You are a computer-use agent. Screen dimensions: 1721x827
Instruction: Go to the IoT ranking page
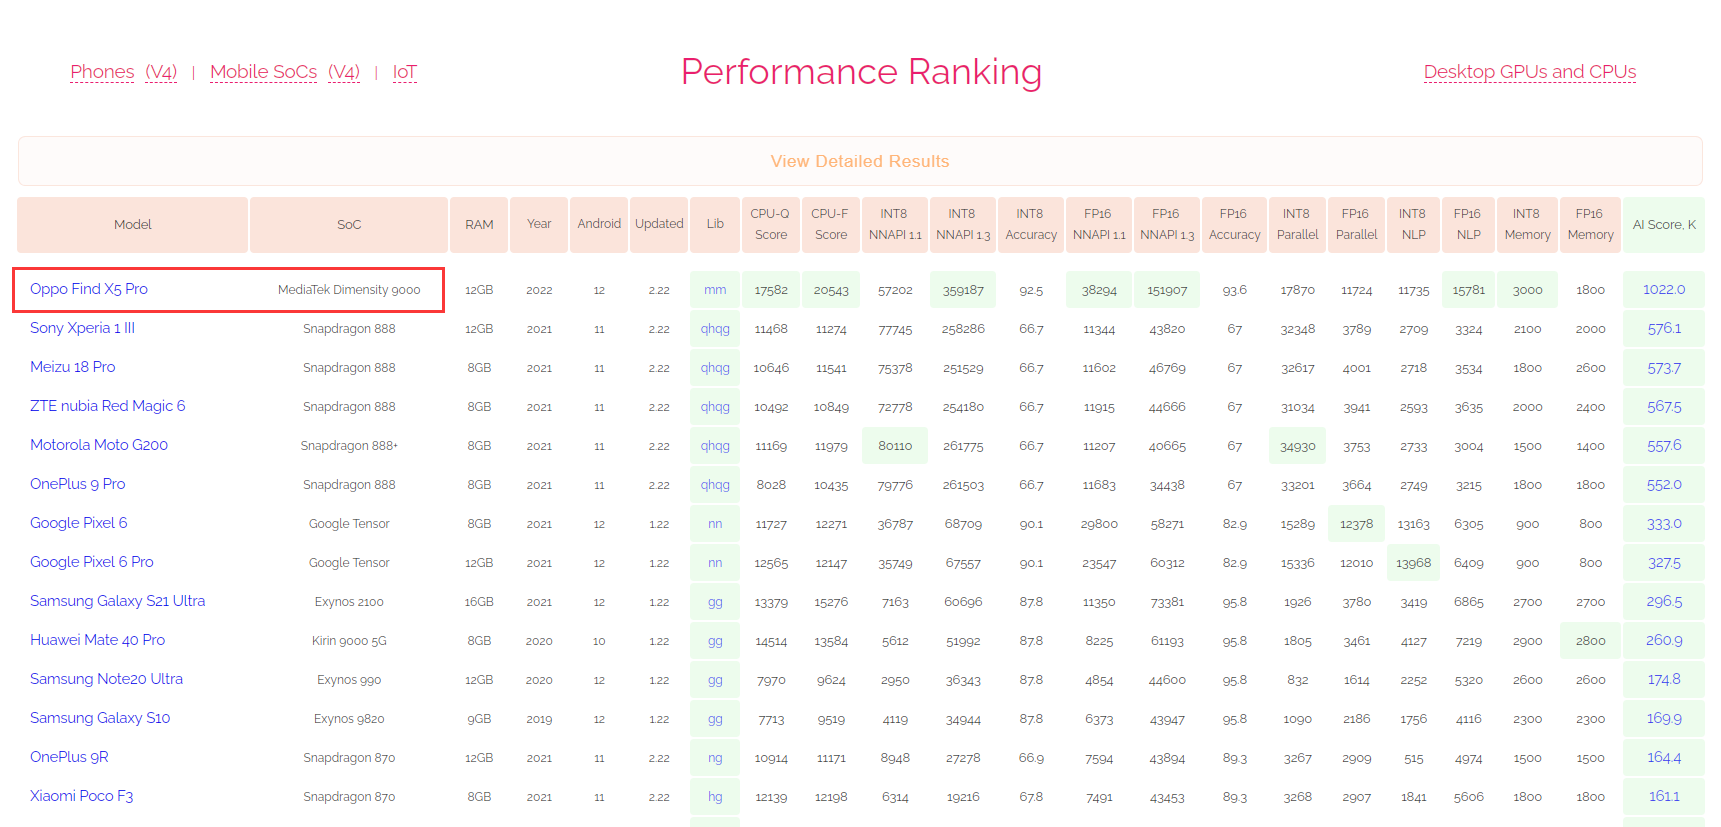pyautogui.click(x=404, y=72)
